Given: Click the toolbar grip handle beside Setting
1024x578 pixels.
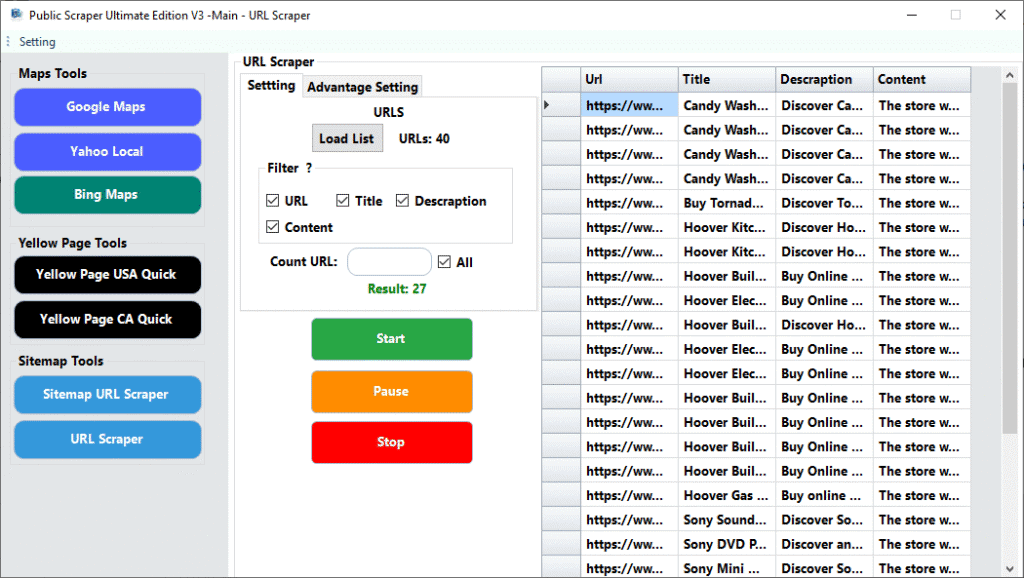Looking at the screenshot, I should [8, 42].
